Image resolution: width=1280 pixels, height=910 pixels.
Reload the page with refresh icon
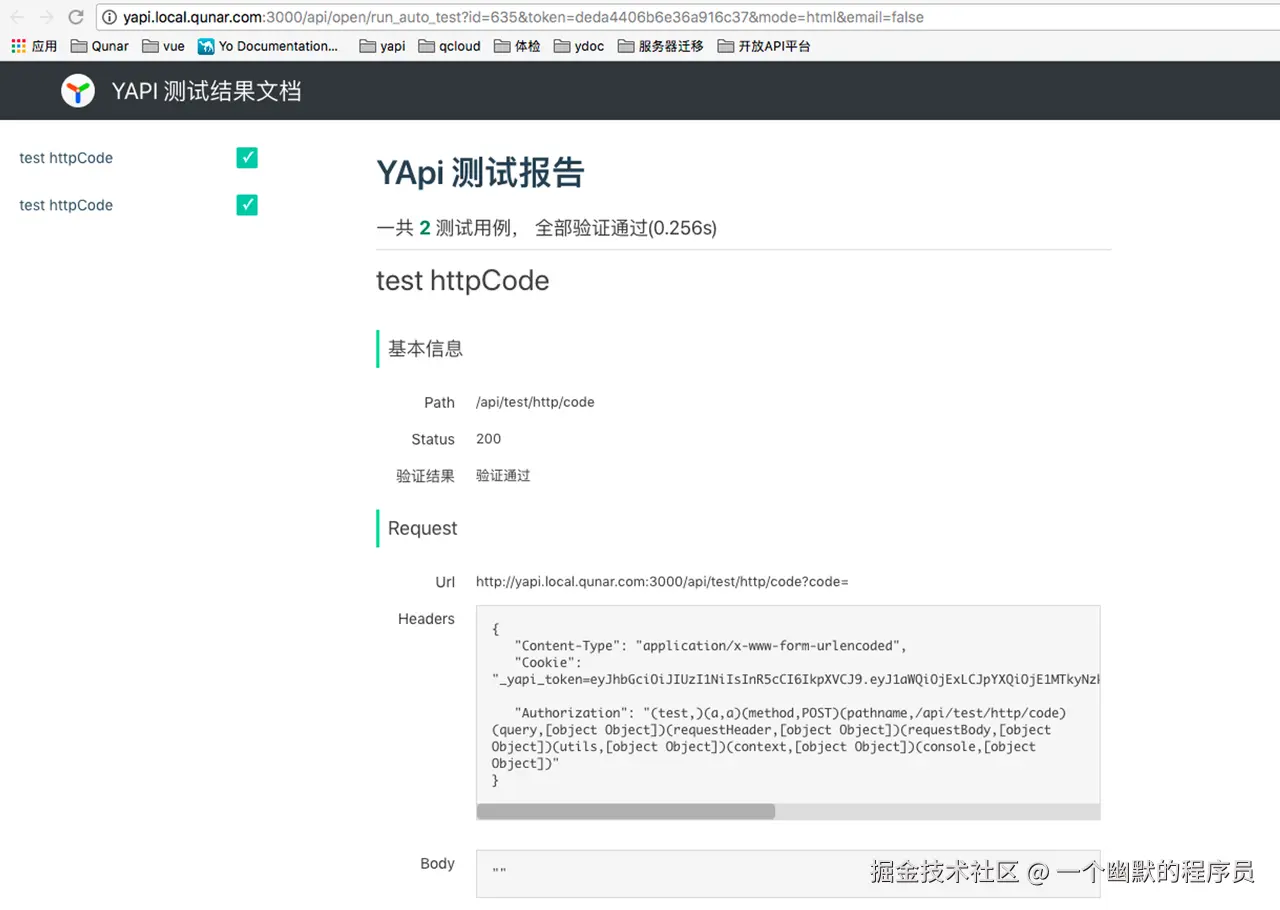tap(76, 17)
